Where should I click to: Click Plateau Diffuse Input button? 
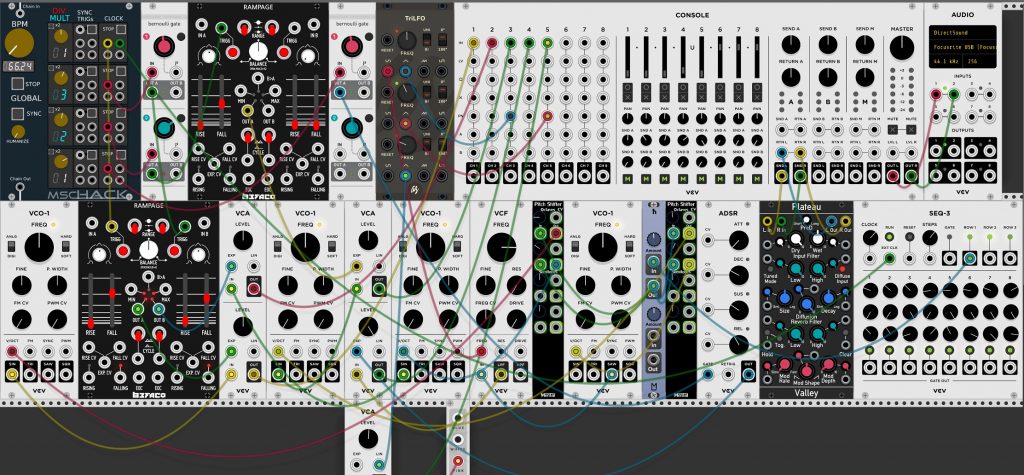843,268
